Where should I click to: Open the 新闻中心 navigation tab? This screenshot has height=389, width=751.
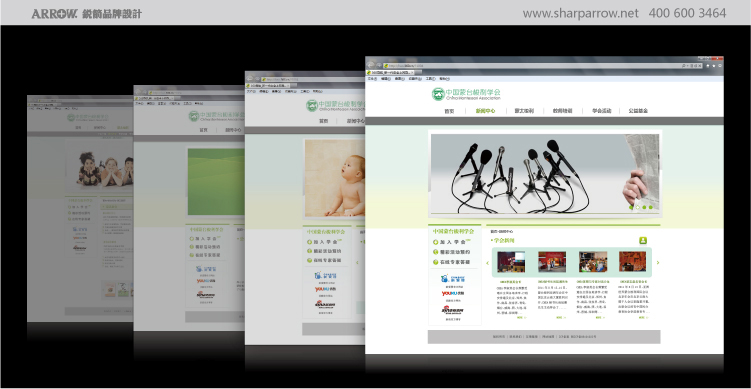[485, 111]
